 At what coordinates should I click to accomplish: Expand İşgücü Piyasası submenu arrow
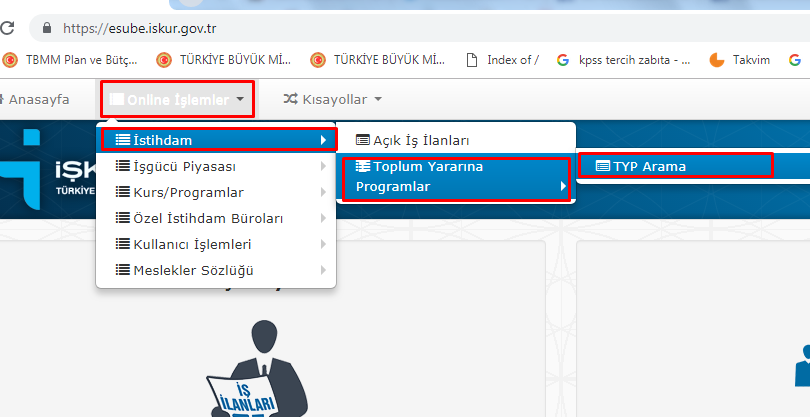(x=323, y=166)
